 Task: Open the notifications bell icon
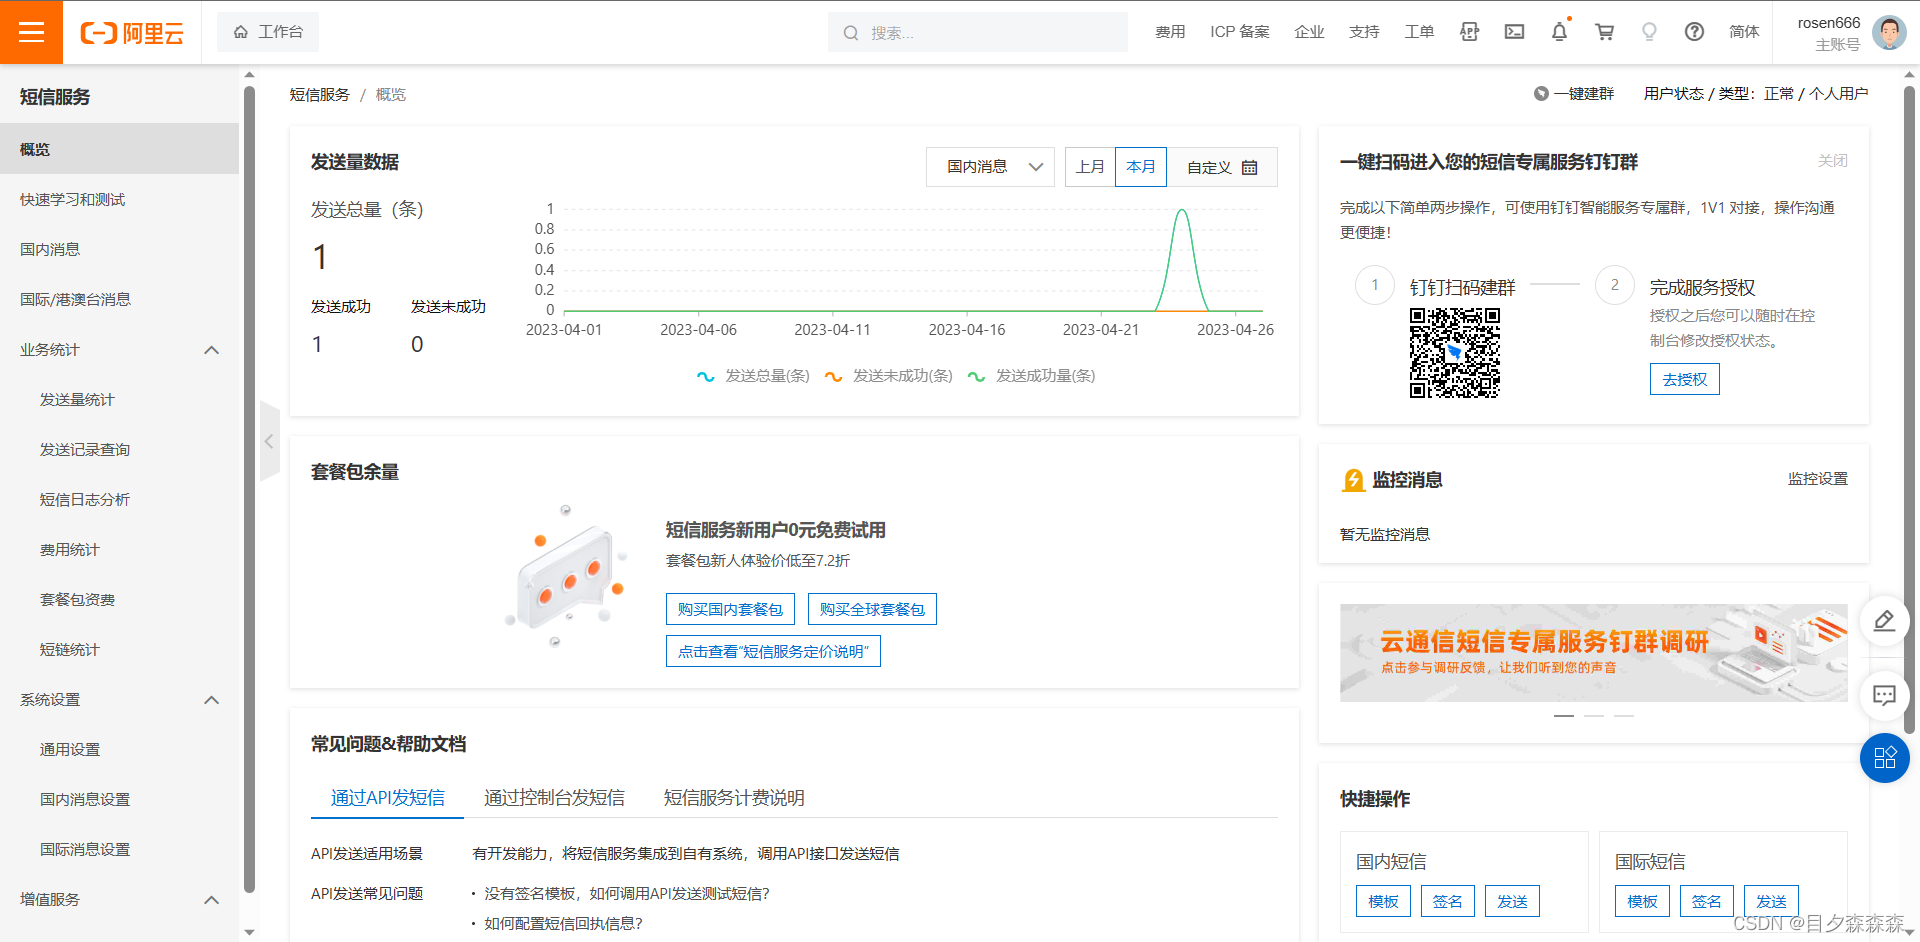pyautogui.click(x=1559, y=32)
